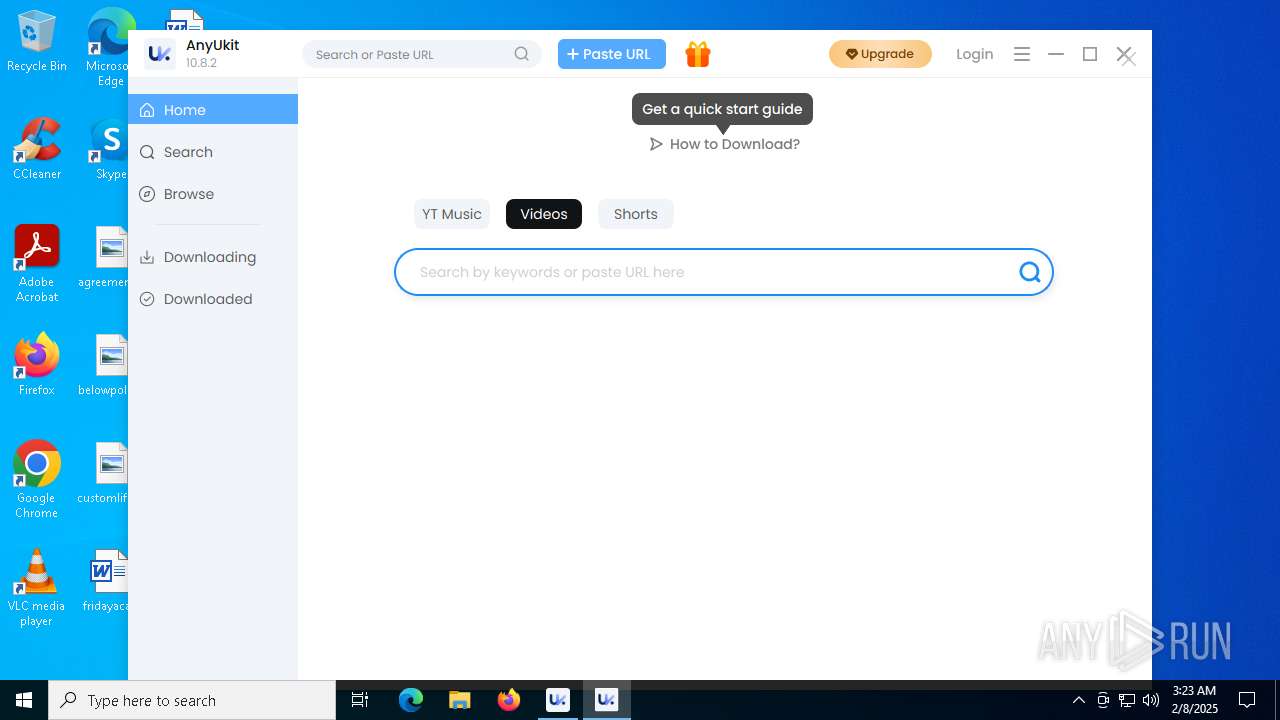Open Task View on the taskbar
This screenshot has width=1280, height=720.
tap(360, 700)
